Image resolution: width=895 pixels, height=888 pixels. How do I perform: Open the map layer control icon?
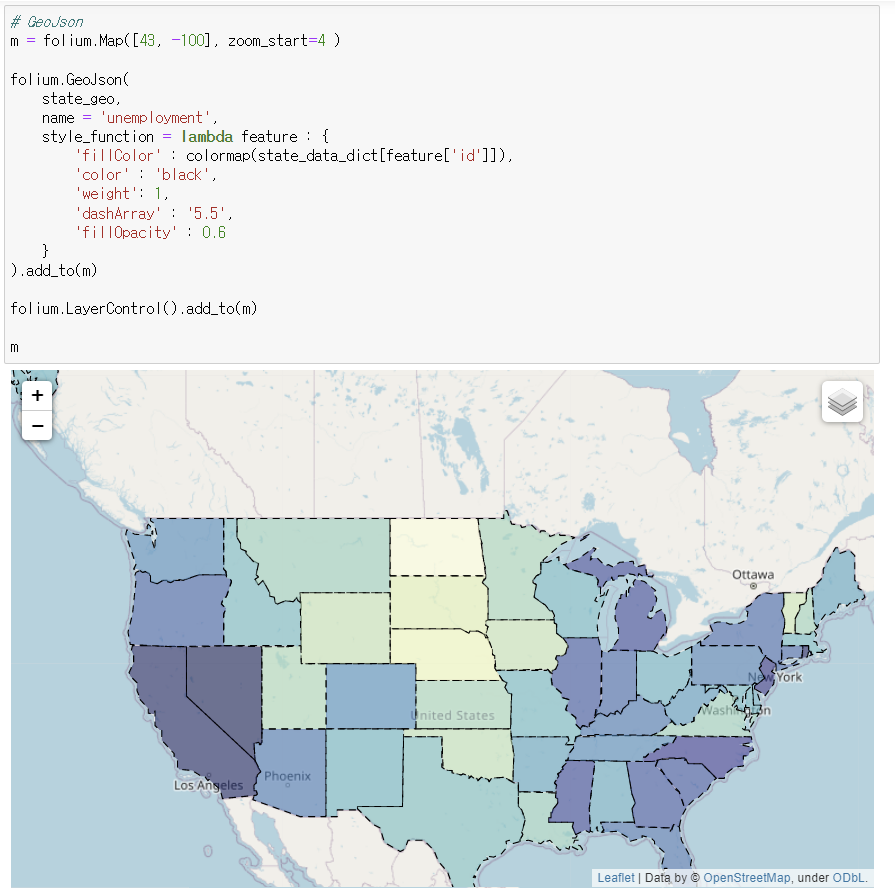[x=842, y=402]
